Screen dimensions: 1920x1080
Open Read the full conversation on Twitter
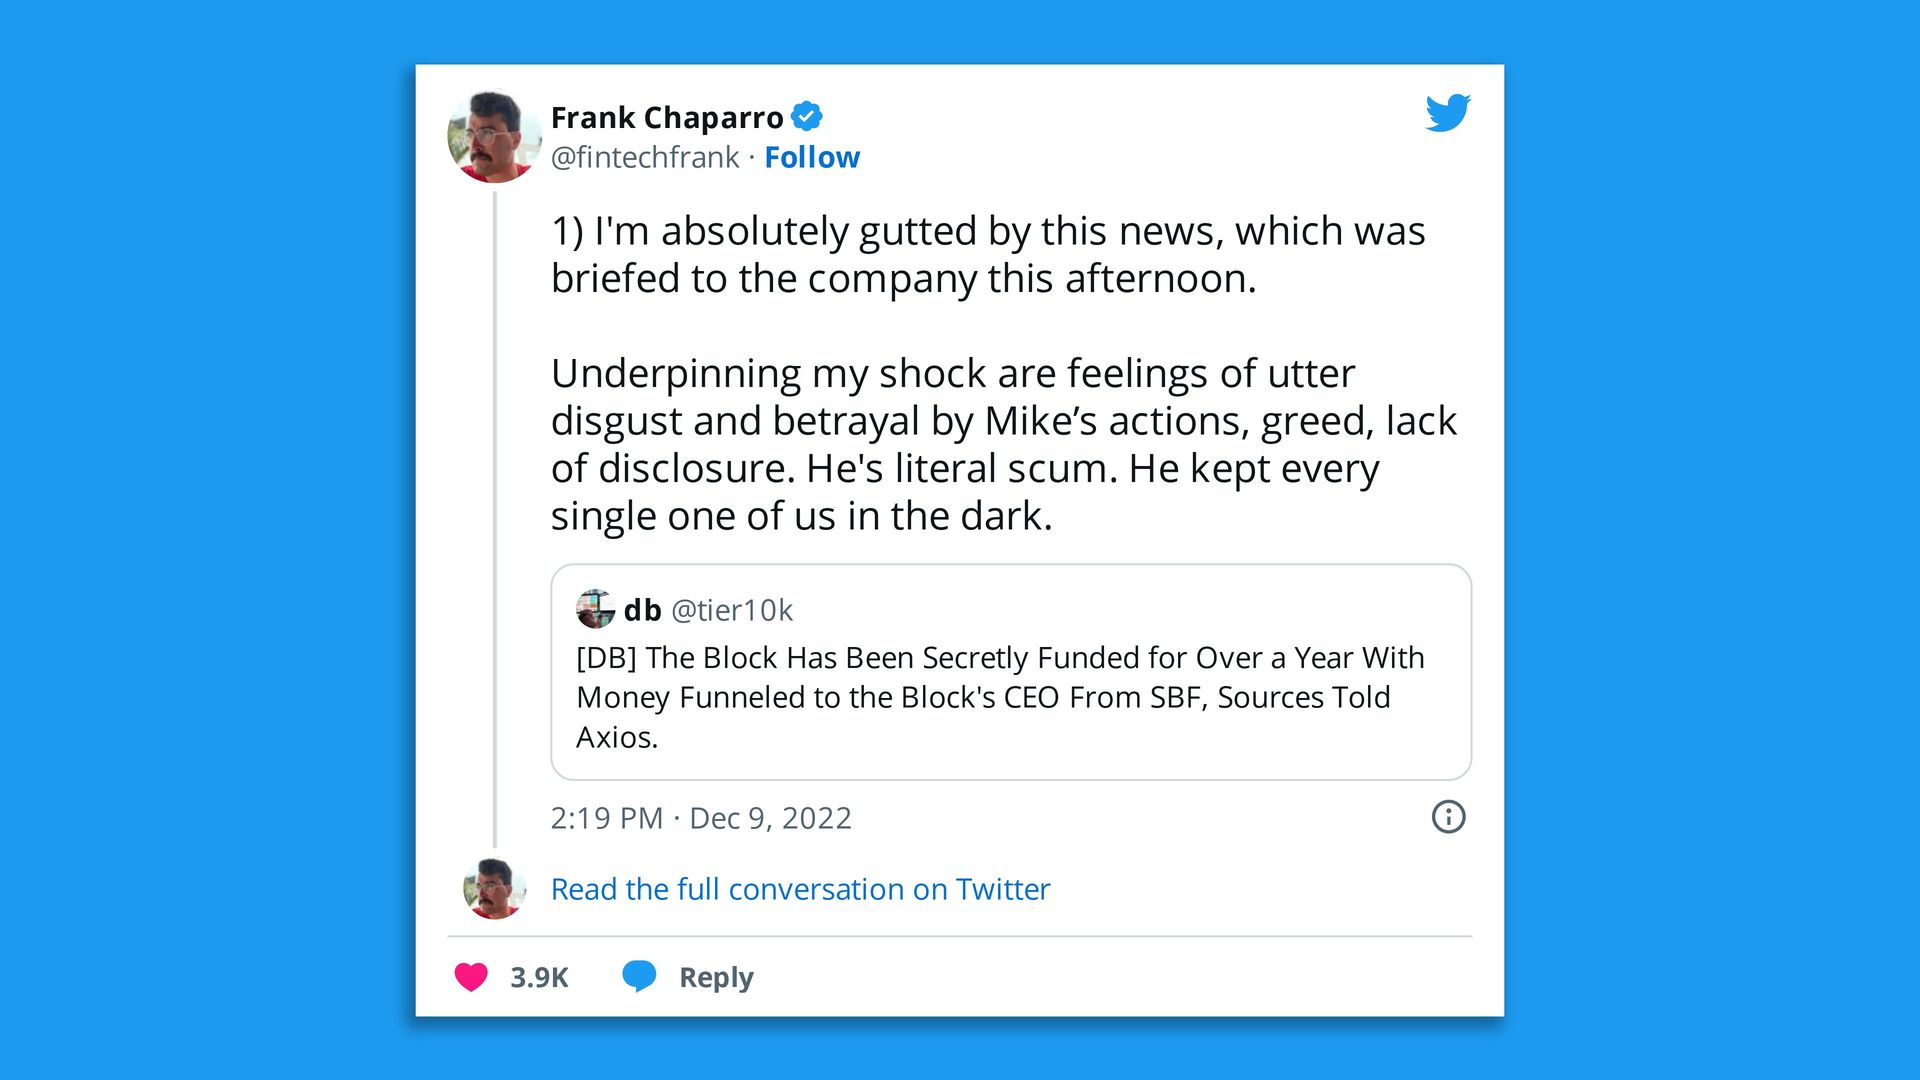click(x=799, y=889)
